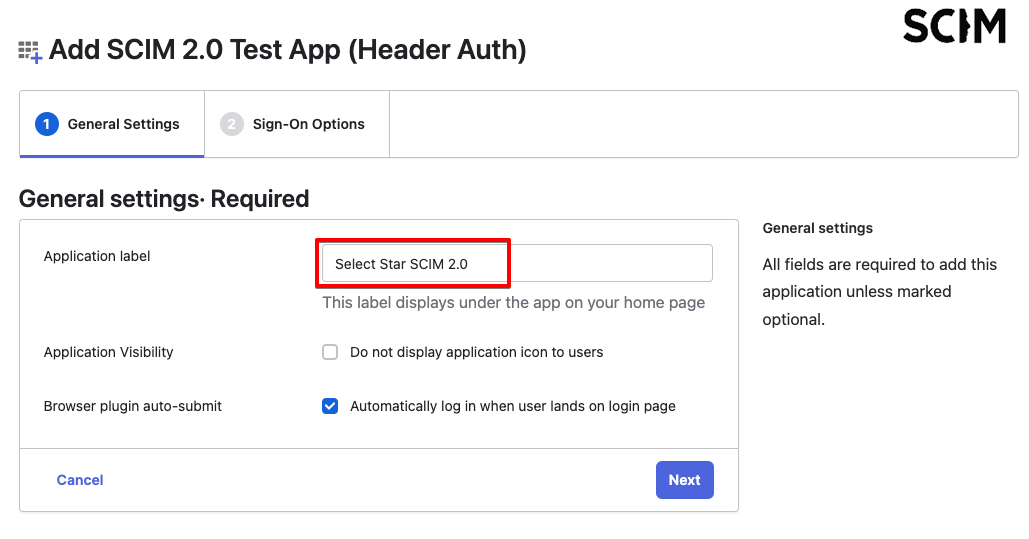This screenshot has height=539, width=1029.
Task: Click the 'Application Visibility' row label
Action: pyautogui.click(x=108, y=352)
